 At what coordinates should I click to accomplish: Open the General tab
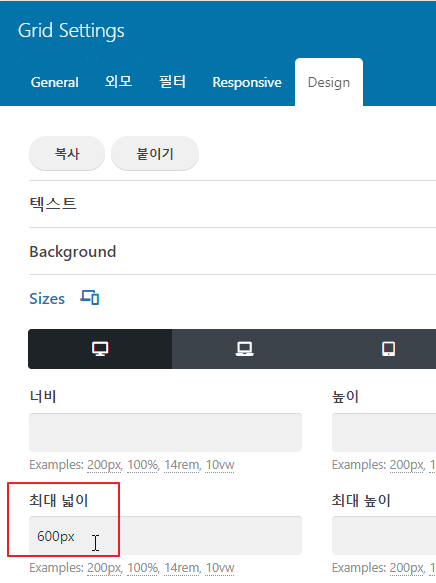(x=55, y=82)
